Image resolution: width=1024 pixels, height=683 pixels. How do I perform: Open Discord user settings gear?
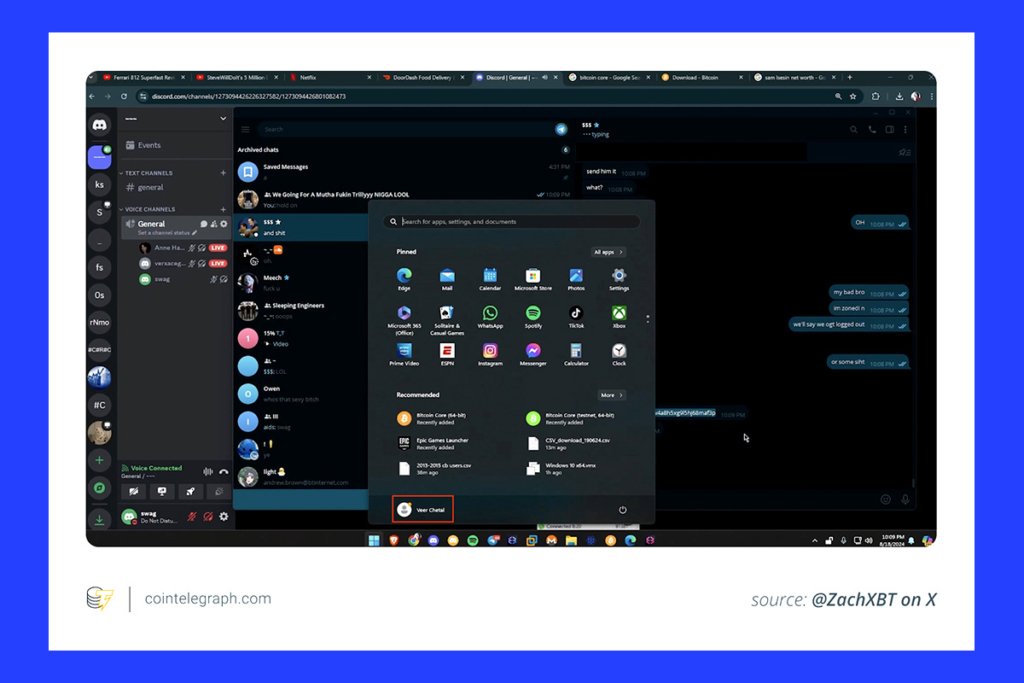tap(224, 517)
